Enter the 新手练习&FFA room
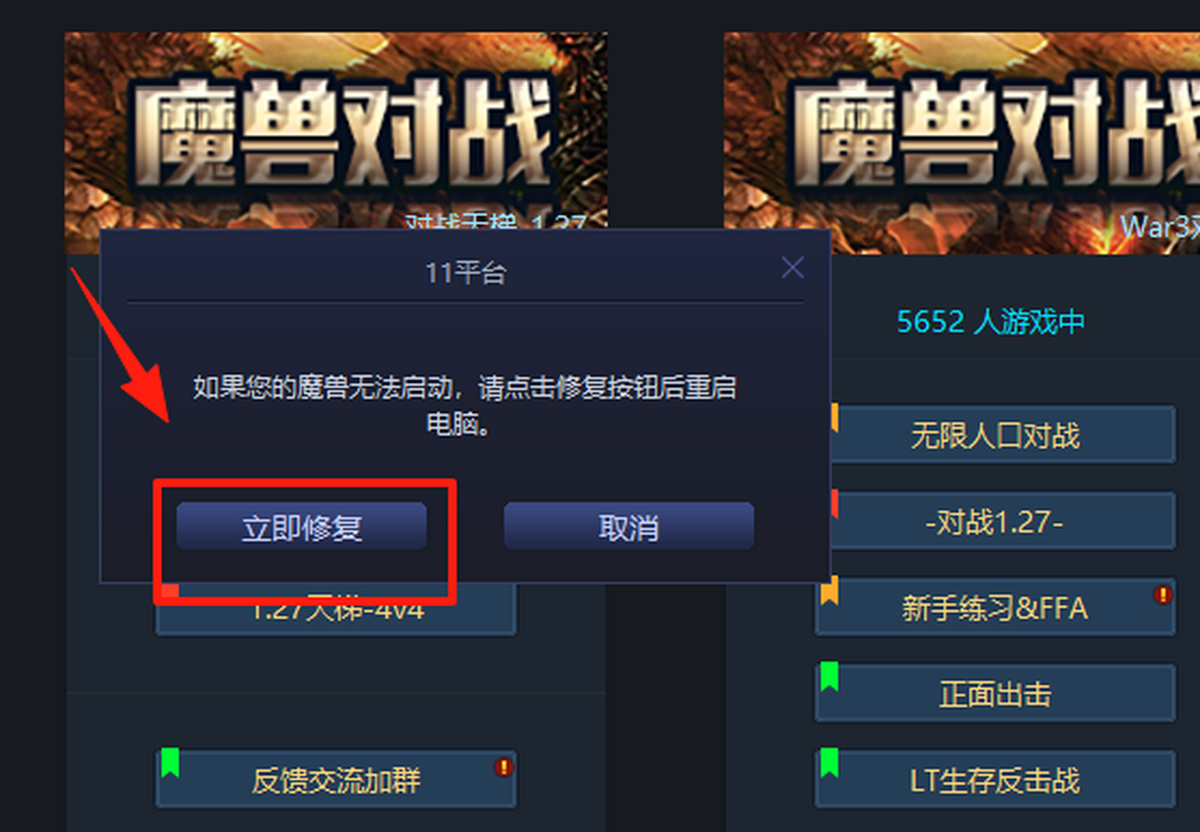 pos(995,607)
